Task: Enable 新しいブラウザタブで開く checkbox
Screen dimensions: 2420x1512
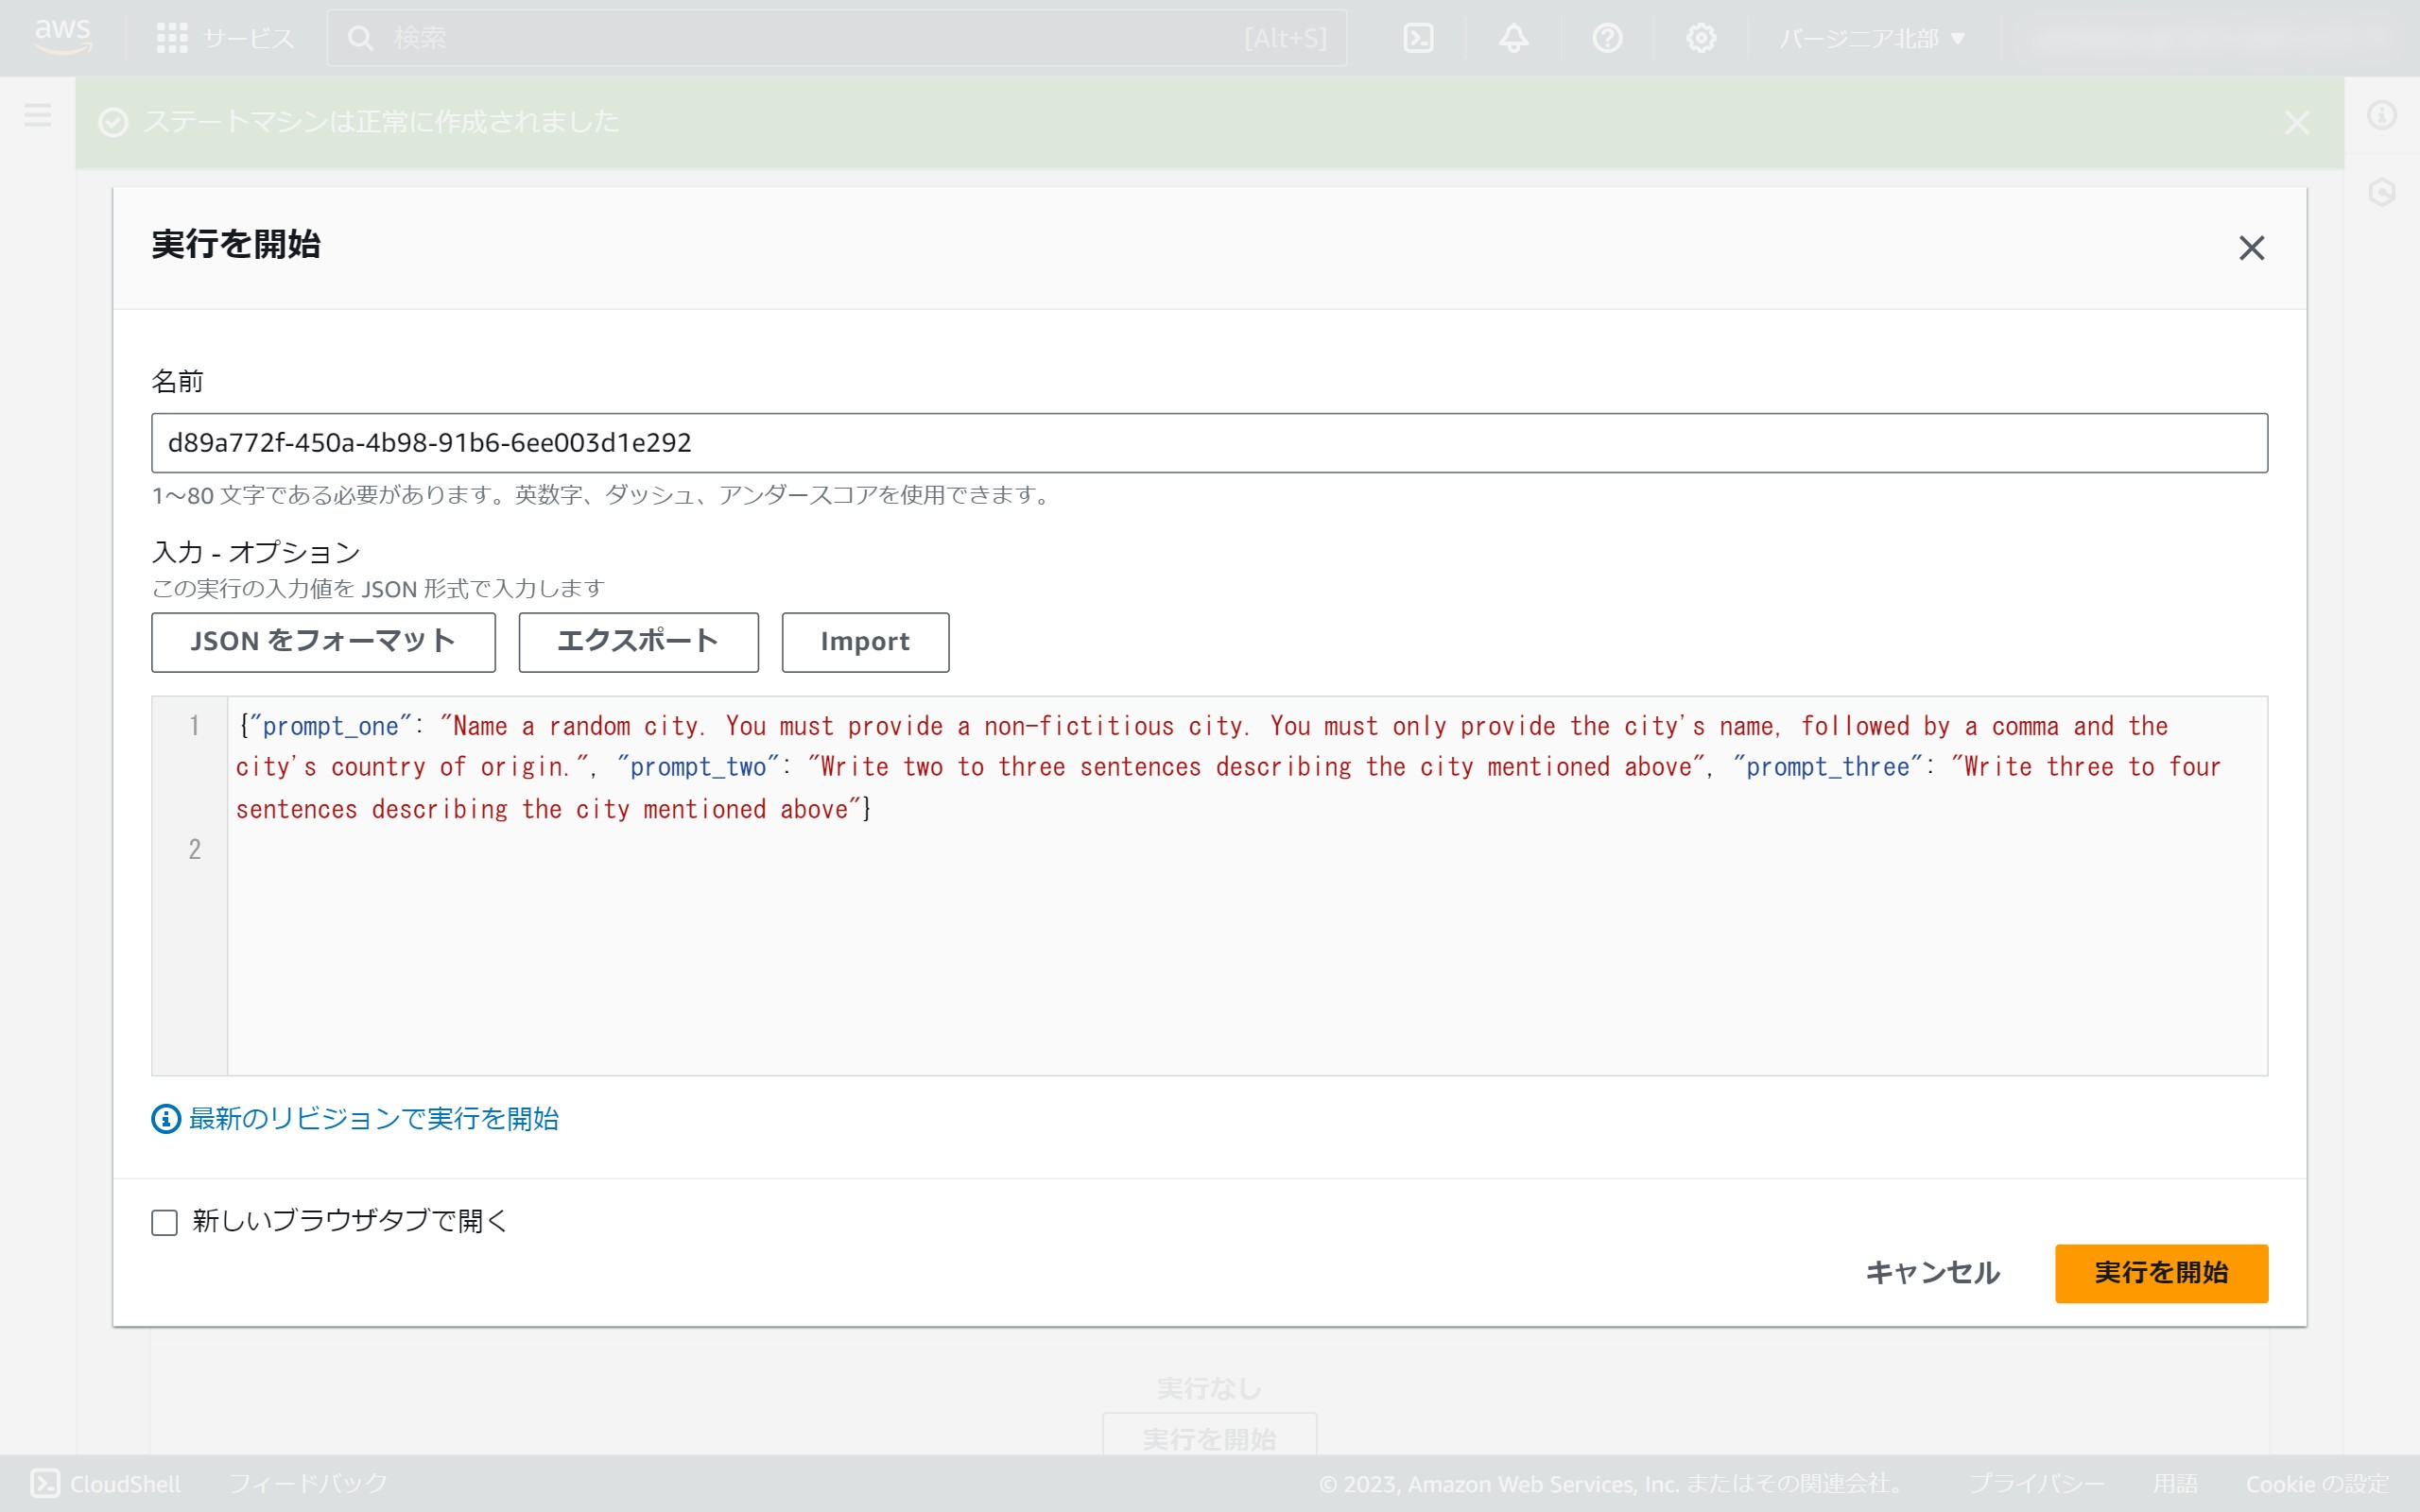Action: [165, 1222]
